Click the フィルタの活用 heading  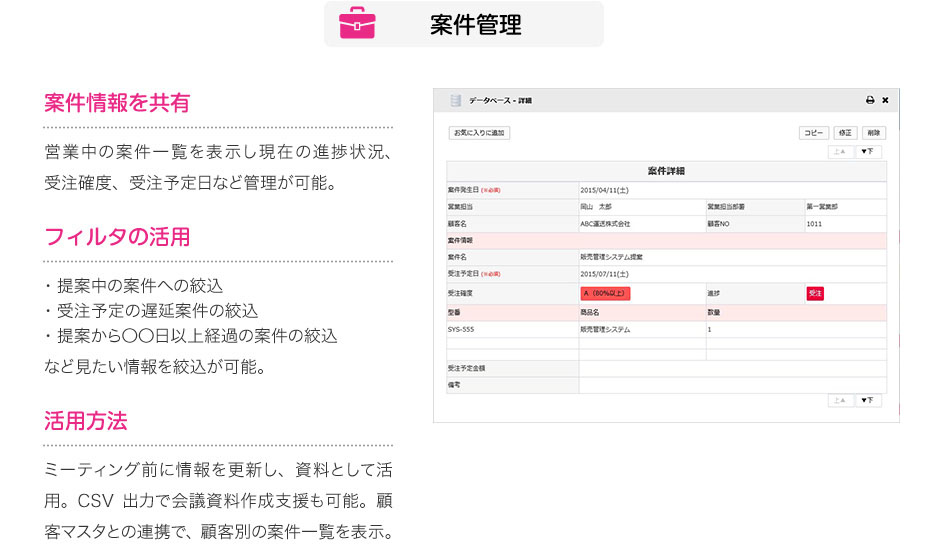pos(117,237)
